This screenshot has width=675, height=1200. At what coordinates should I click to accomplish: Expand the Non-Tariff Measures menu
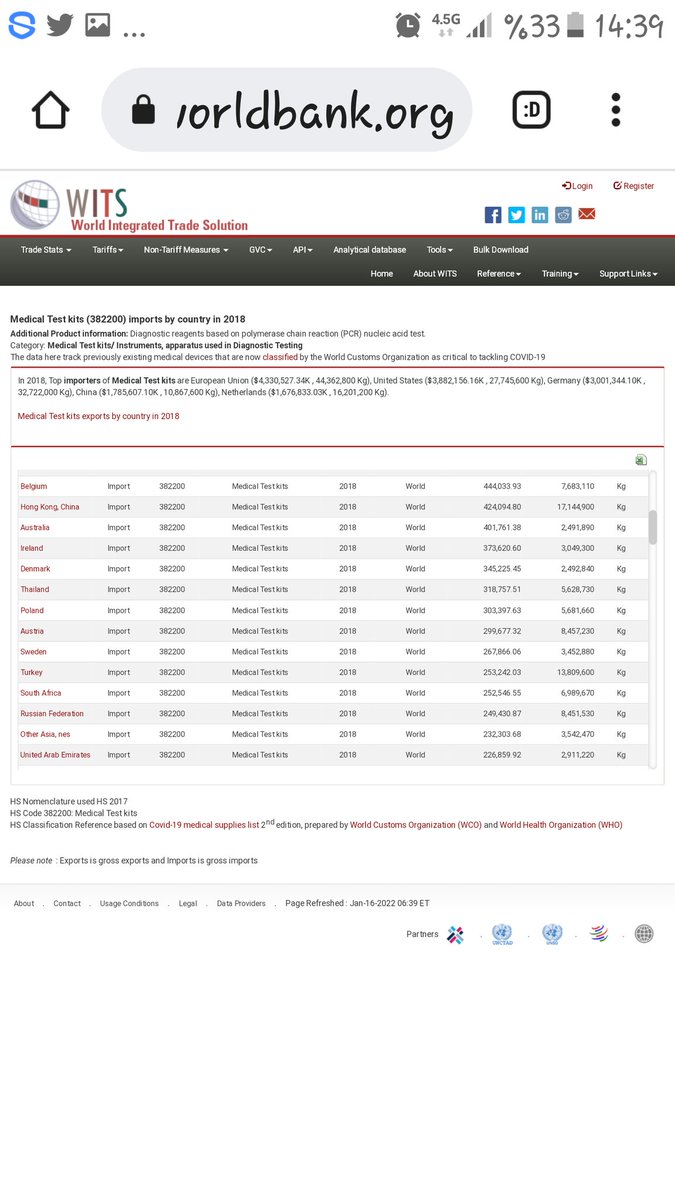186,250
